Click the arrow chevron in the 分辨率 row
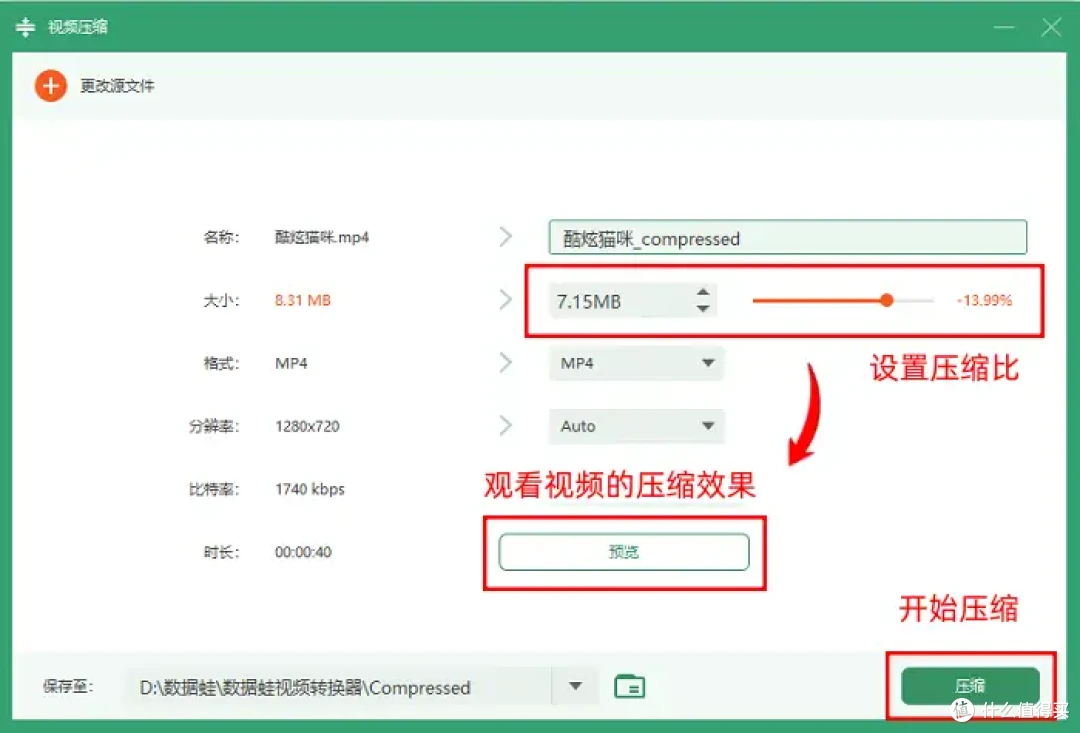The image size is (1080, 733). pos(506,426)
